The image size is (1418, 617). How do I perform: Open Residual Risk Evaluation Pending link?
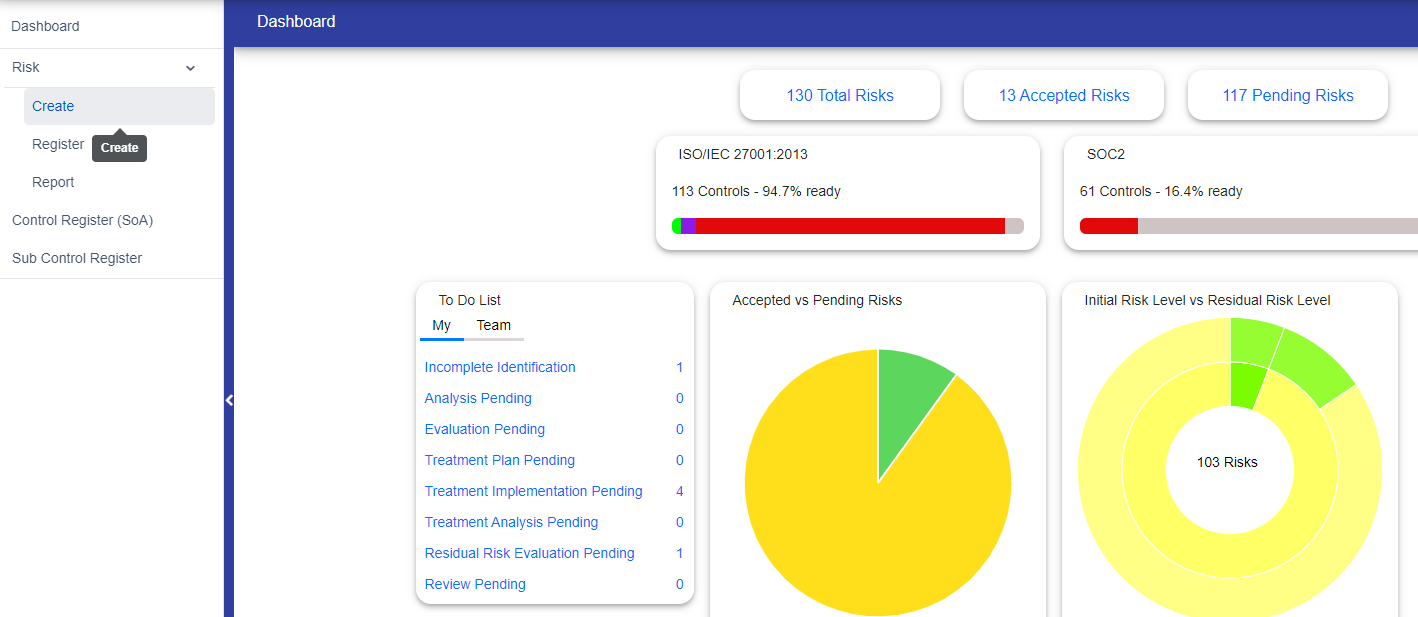tap(529, 553)
